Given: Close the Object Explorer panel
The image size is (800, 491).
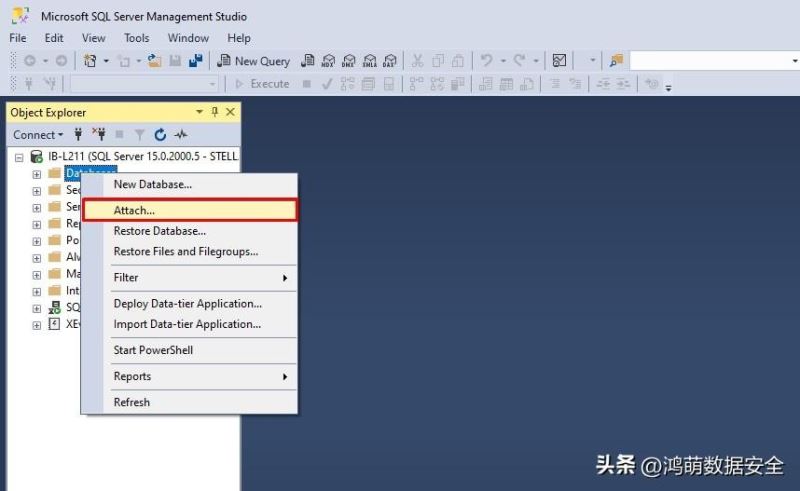Looking at the screenshot, I should click(x=231, y=112).
